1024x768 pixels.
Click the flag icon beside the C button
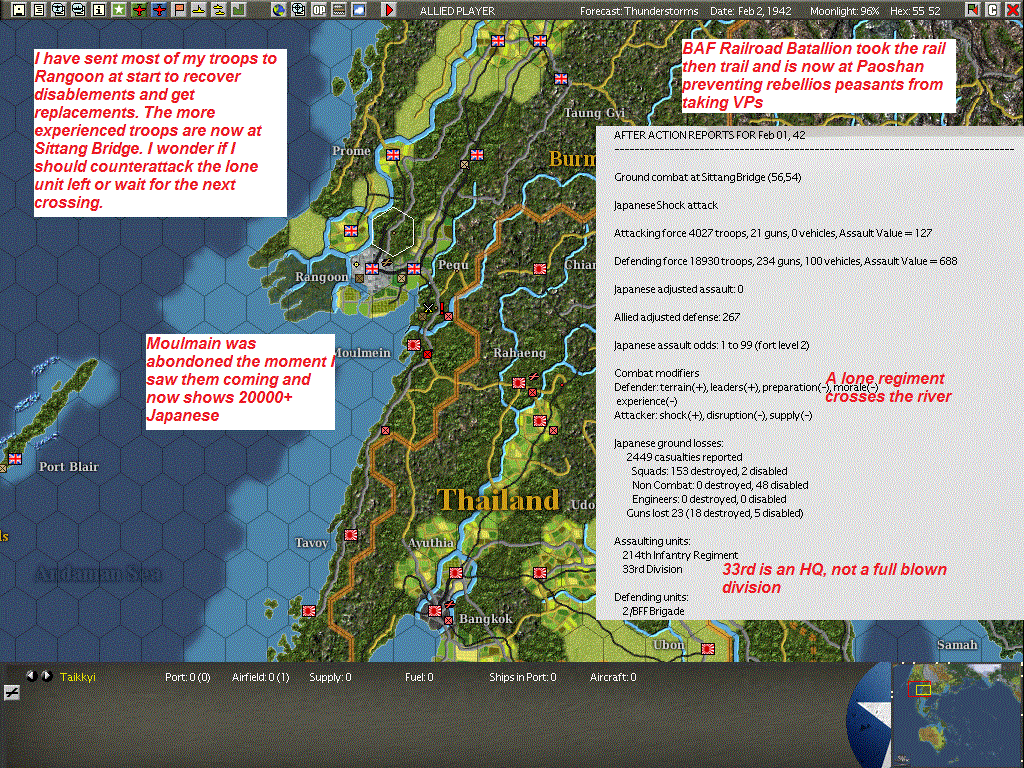click(x=973, y=9)
